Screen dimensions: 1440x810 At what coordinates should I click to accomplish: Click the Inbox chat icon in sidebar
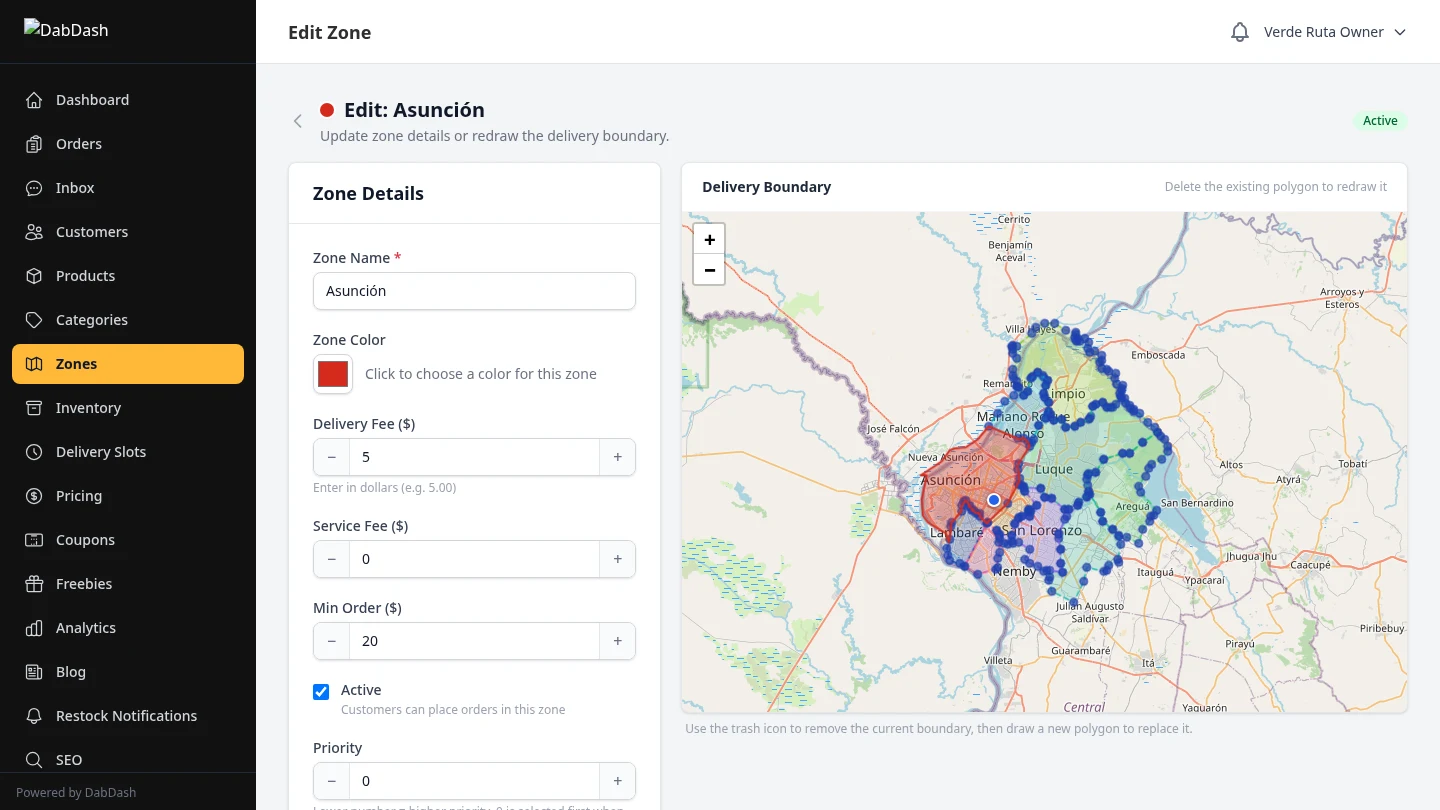point(34,188)
